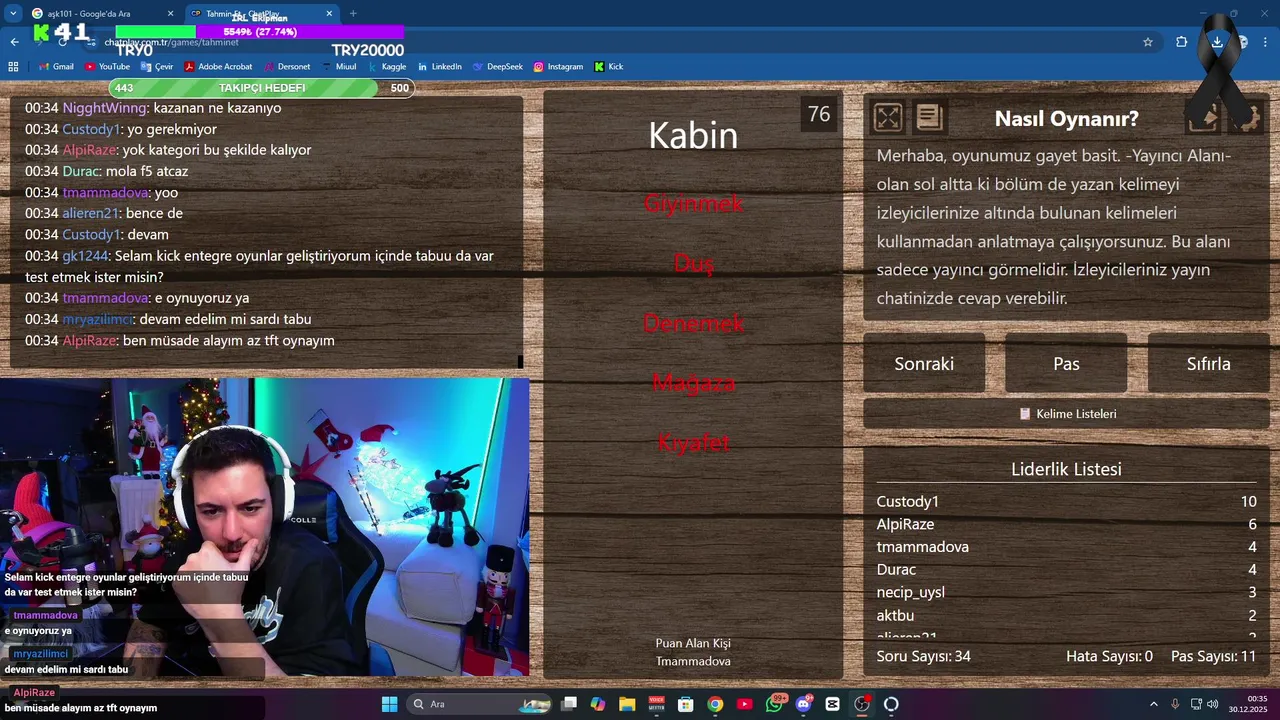Click the forbidden word Kıyafet

pos(693,443)
